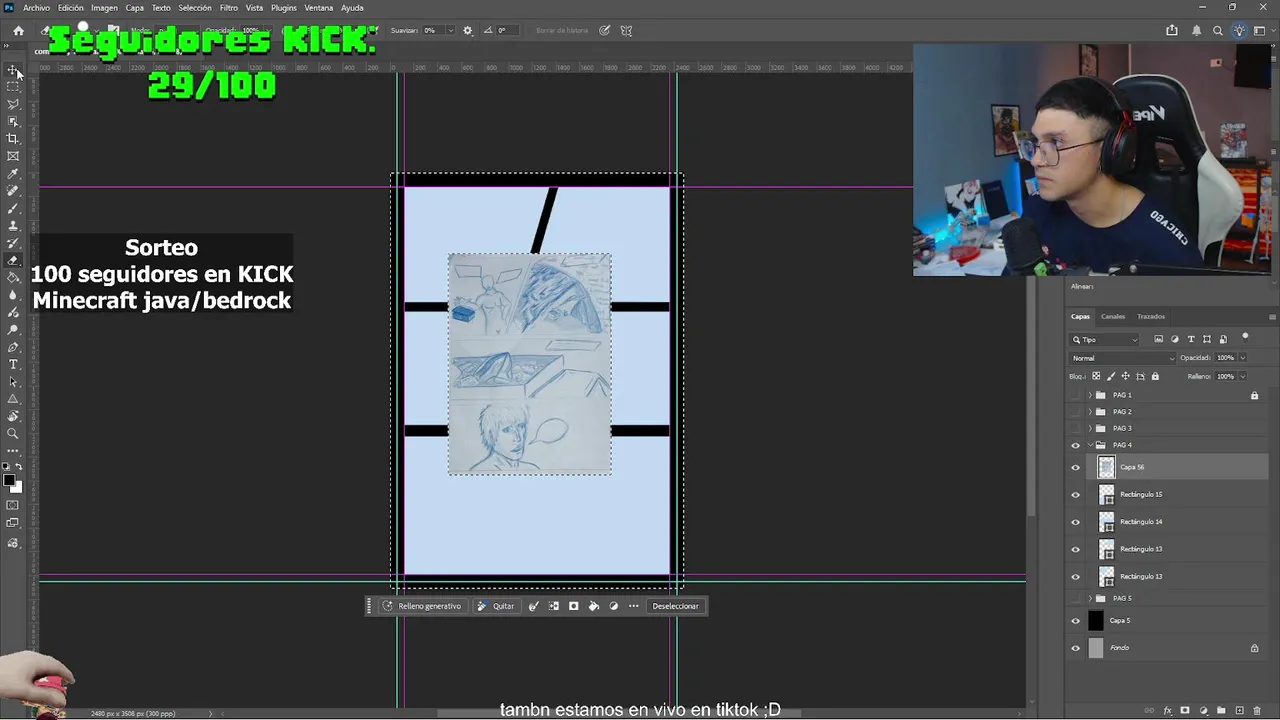This screenshot has height=720, width=1280.
Task: Hide the Rectángulo 14 layer
Action: click(x=1076, y=522)
